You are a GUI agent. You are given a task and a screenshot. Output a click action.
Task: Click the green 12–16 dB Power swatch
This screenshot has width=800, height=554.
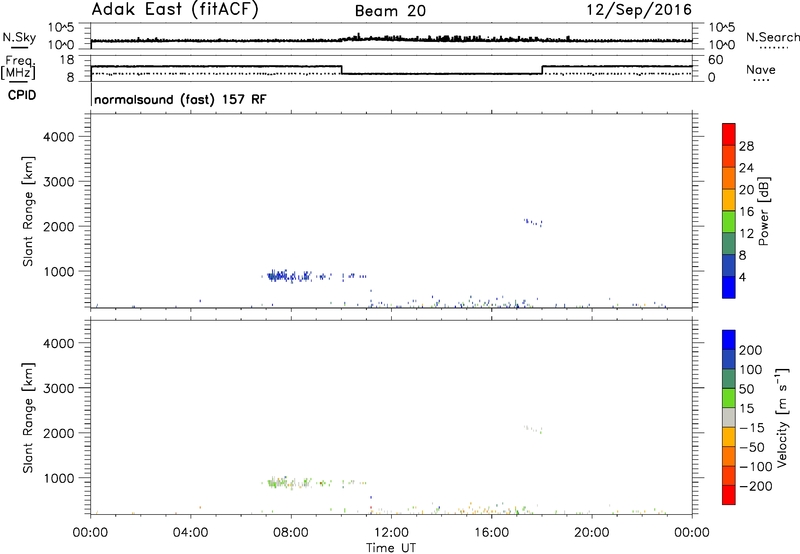tap(729, 221)
